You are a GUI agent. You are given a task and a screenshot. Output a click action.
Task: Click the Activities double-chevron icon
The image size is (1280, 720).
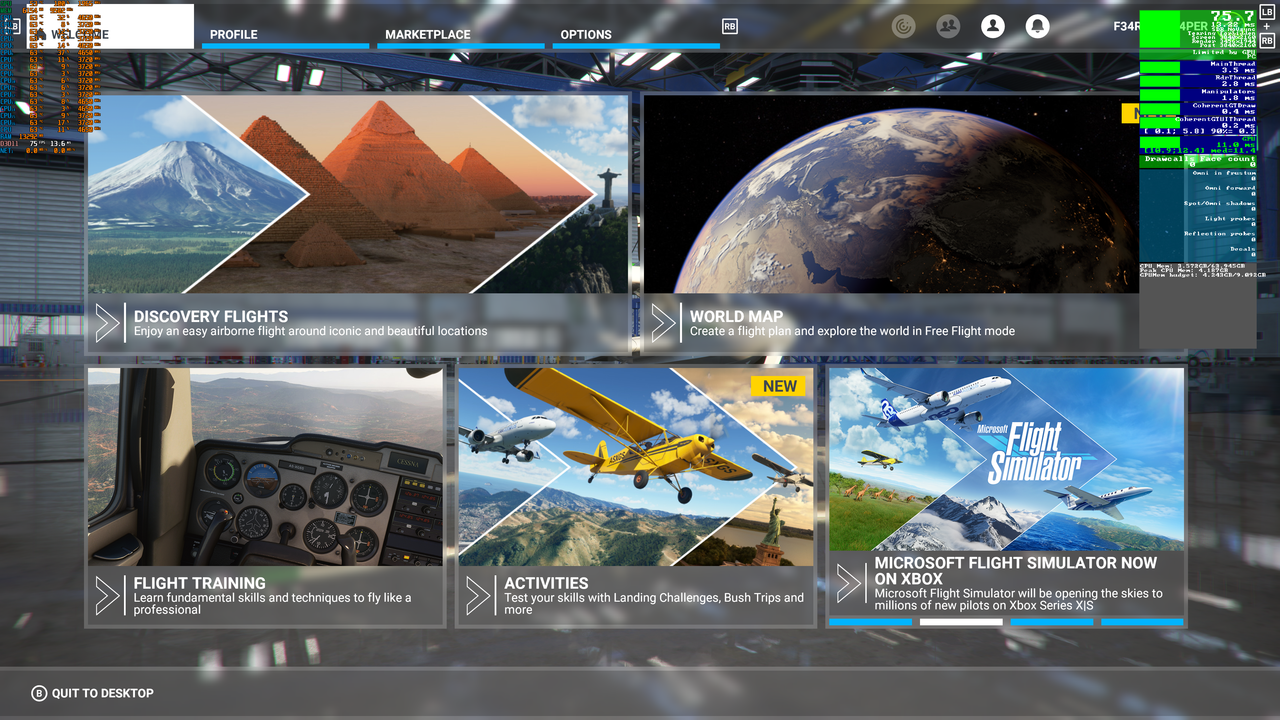click(478, 596)
